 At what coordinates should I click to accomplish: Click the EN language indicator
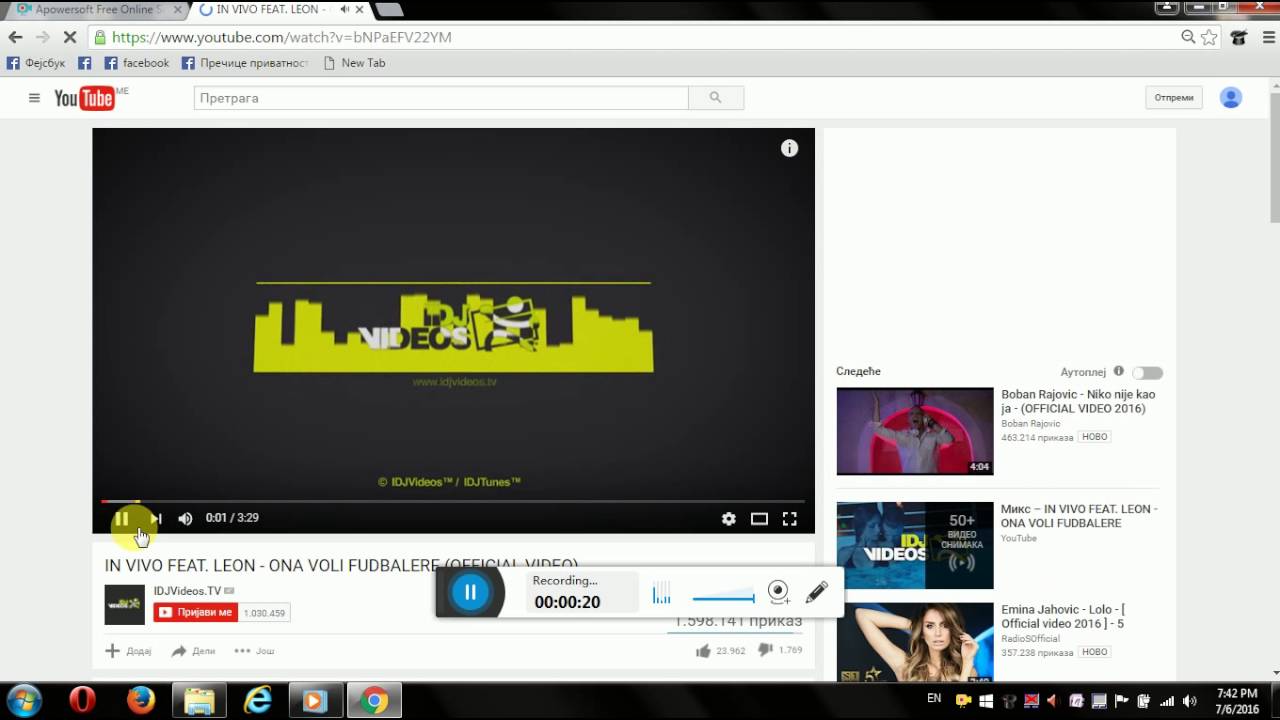coord(934,698)
